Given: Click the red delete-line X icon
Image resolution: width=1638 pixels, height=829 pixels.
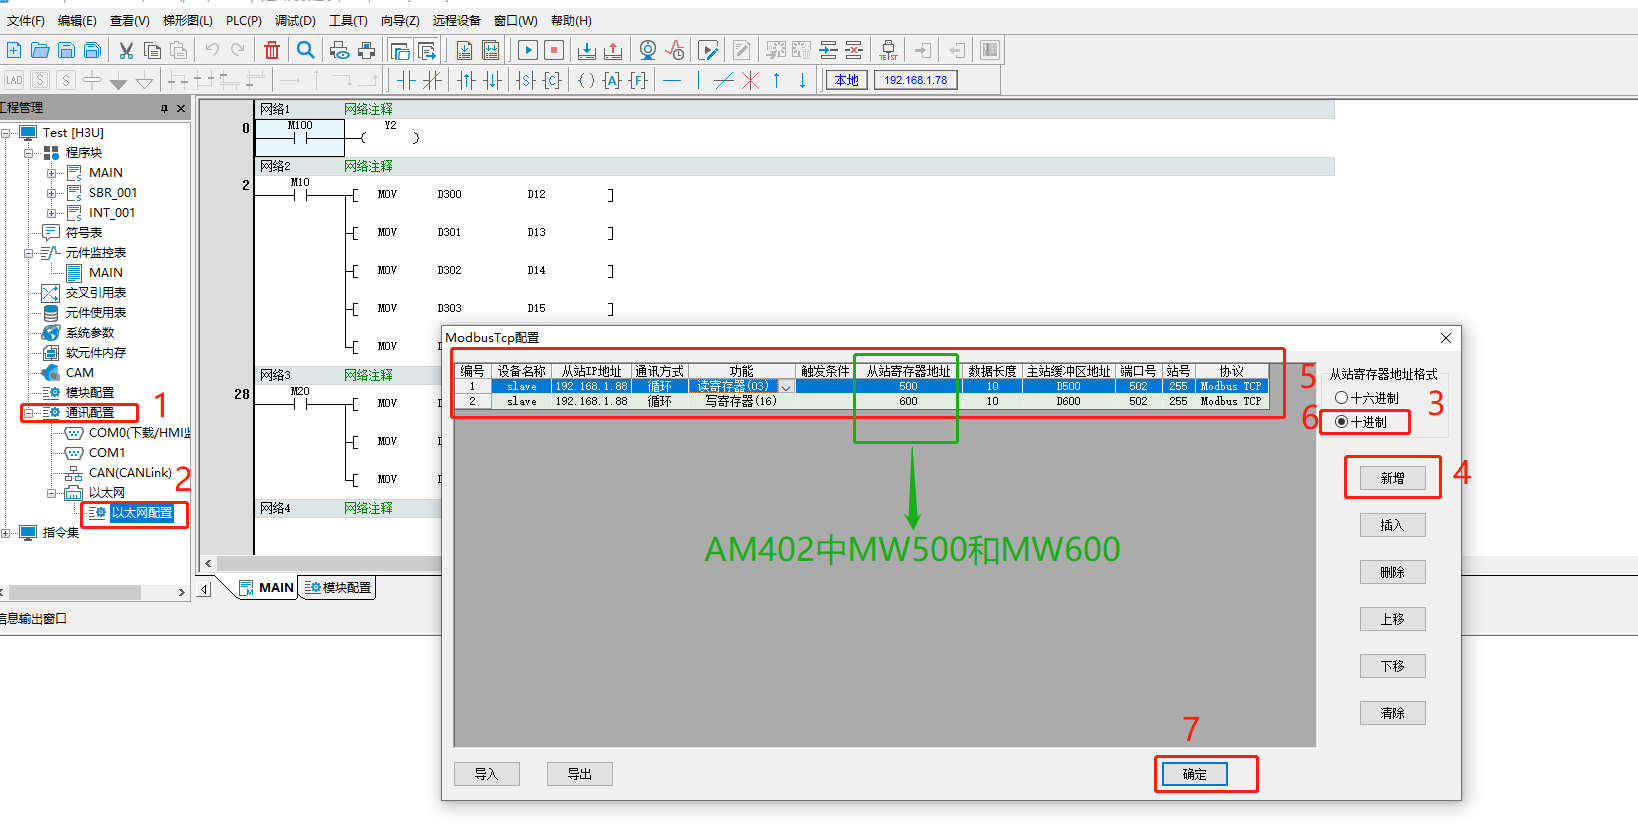Looking at the screenshot, I should [x=750, y=81].
